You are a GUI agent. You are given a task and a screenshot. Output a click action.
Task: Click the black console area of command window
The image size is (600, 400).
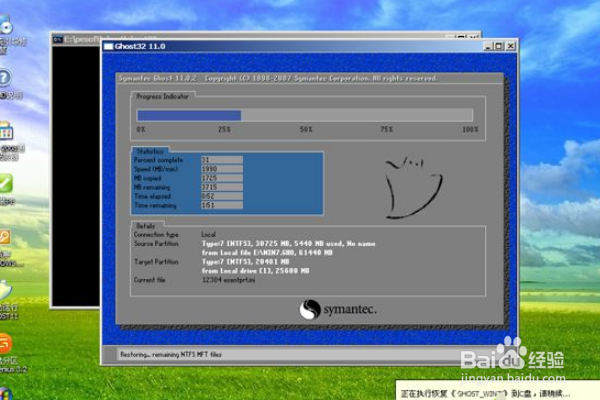pos(76,176)
